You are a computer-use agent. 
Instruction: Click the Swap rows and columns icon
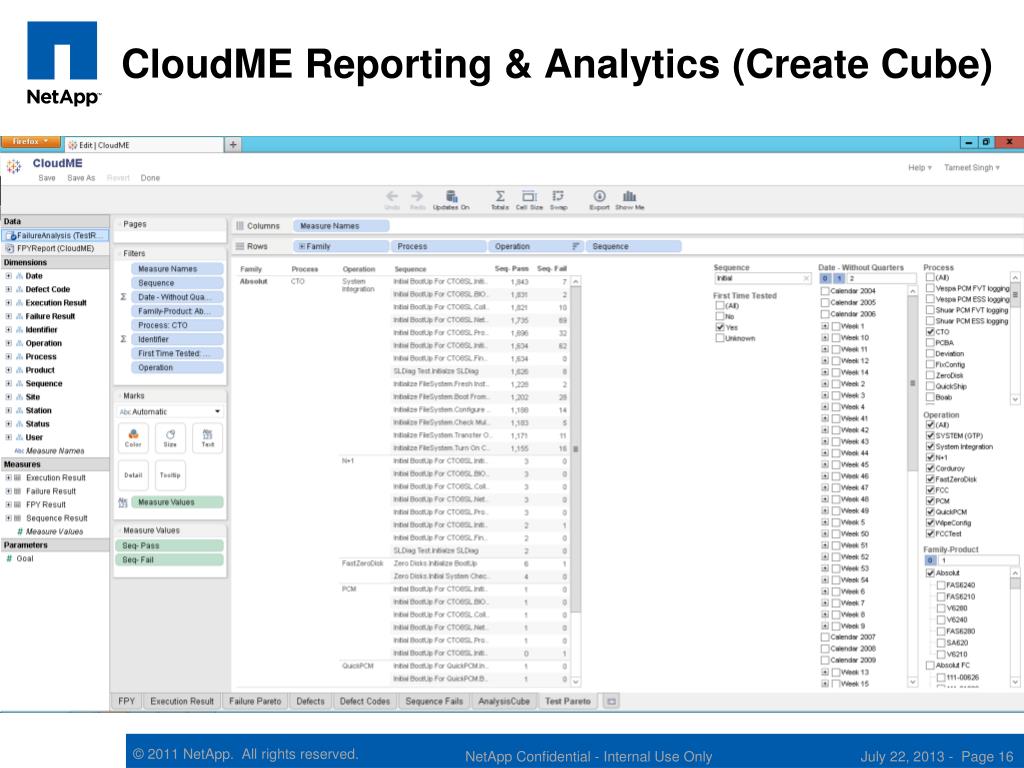[x=558, y=196]
